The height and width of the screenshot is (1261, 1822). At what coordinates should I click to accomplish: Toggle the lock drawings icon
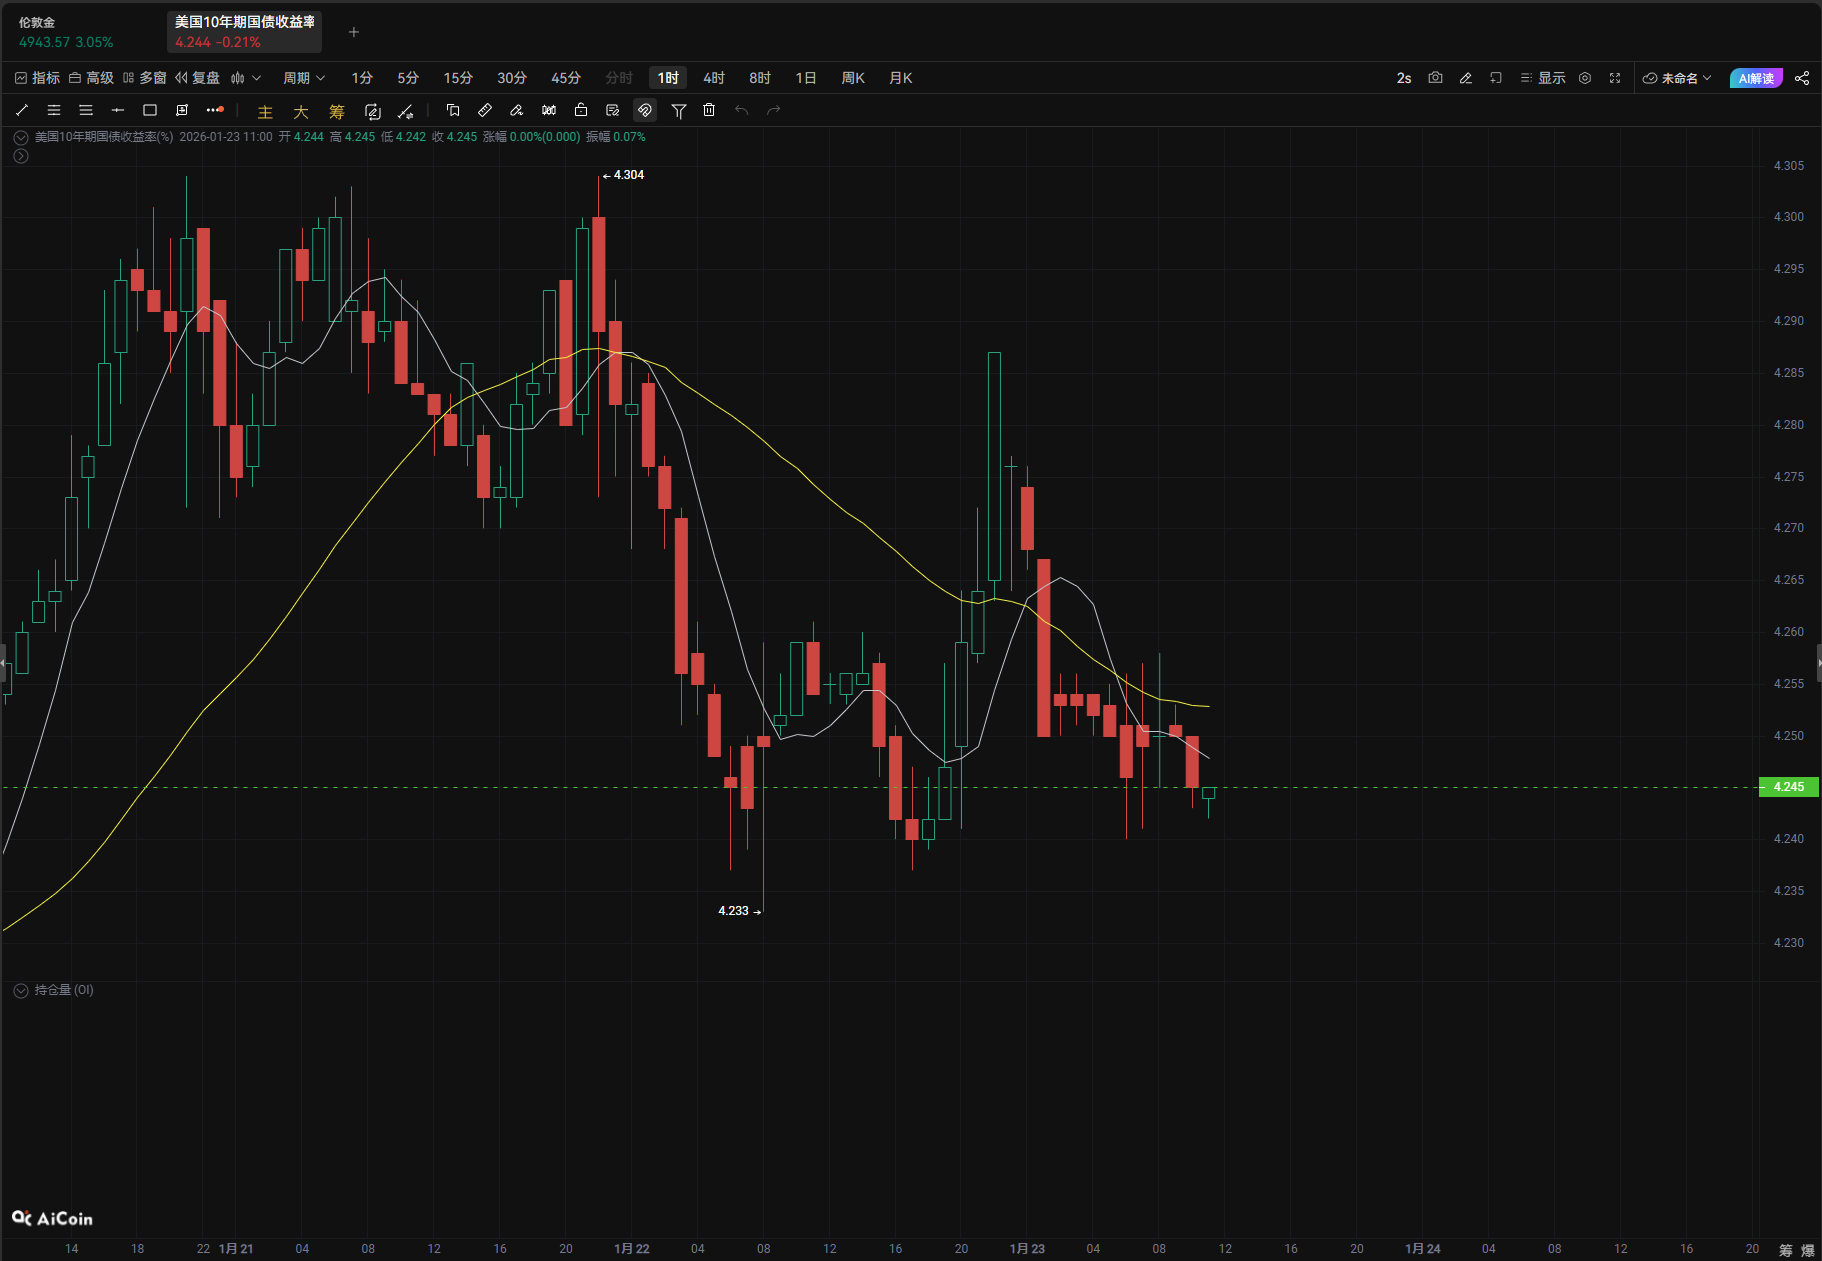click(x=581, y=110)
